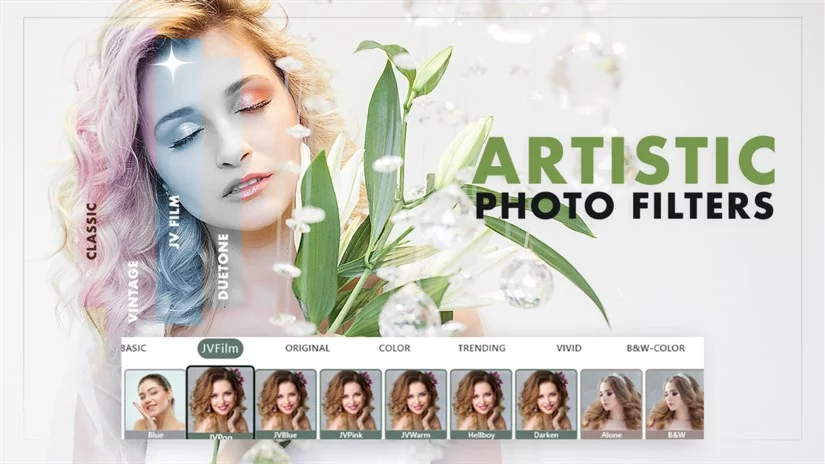Apply the Blue filter thumbnail
This screenshot has width=825, height=464.
click(155, 404)
